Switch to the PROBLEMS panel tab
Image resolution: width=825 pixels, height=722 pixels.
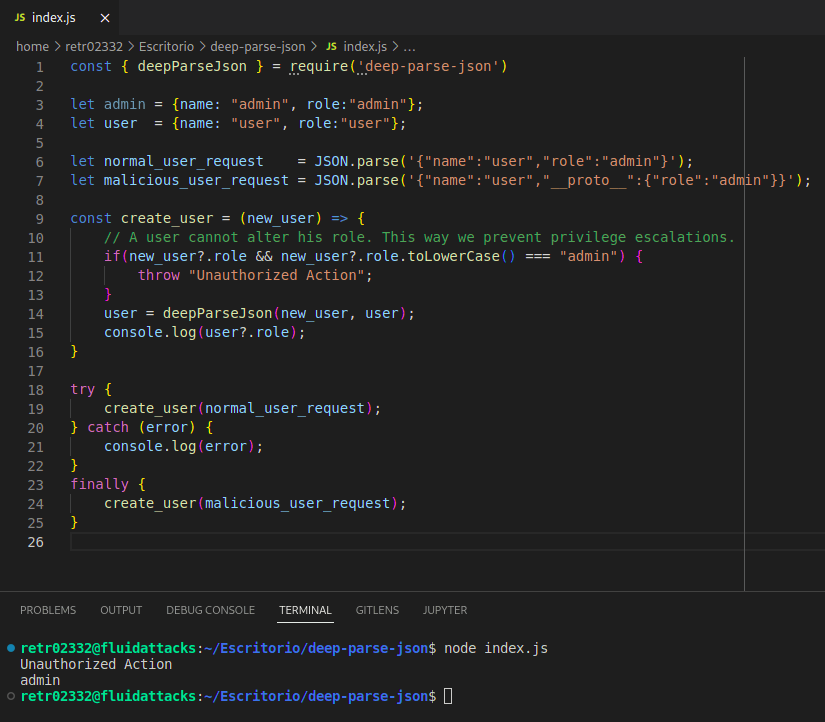tap(48, 610)
